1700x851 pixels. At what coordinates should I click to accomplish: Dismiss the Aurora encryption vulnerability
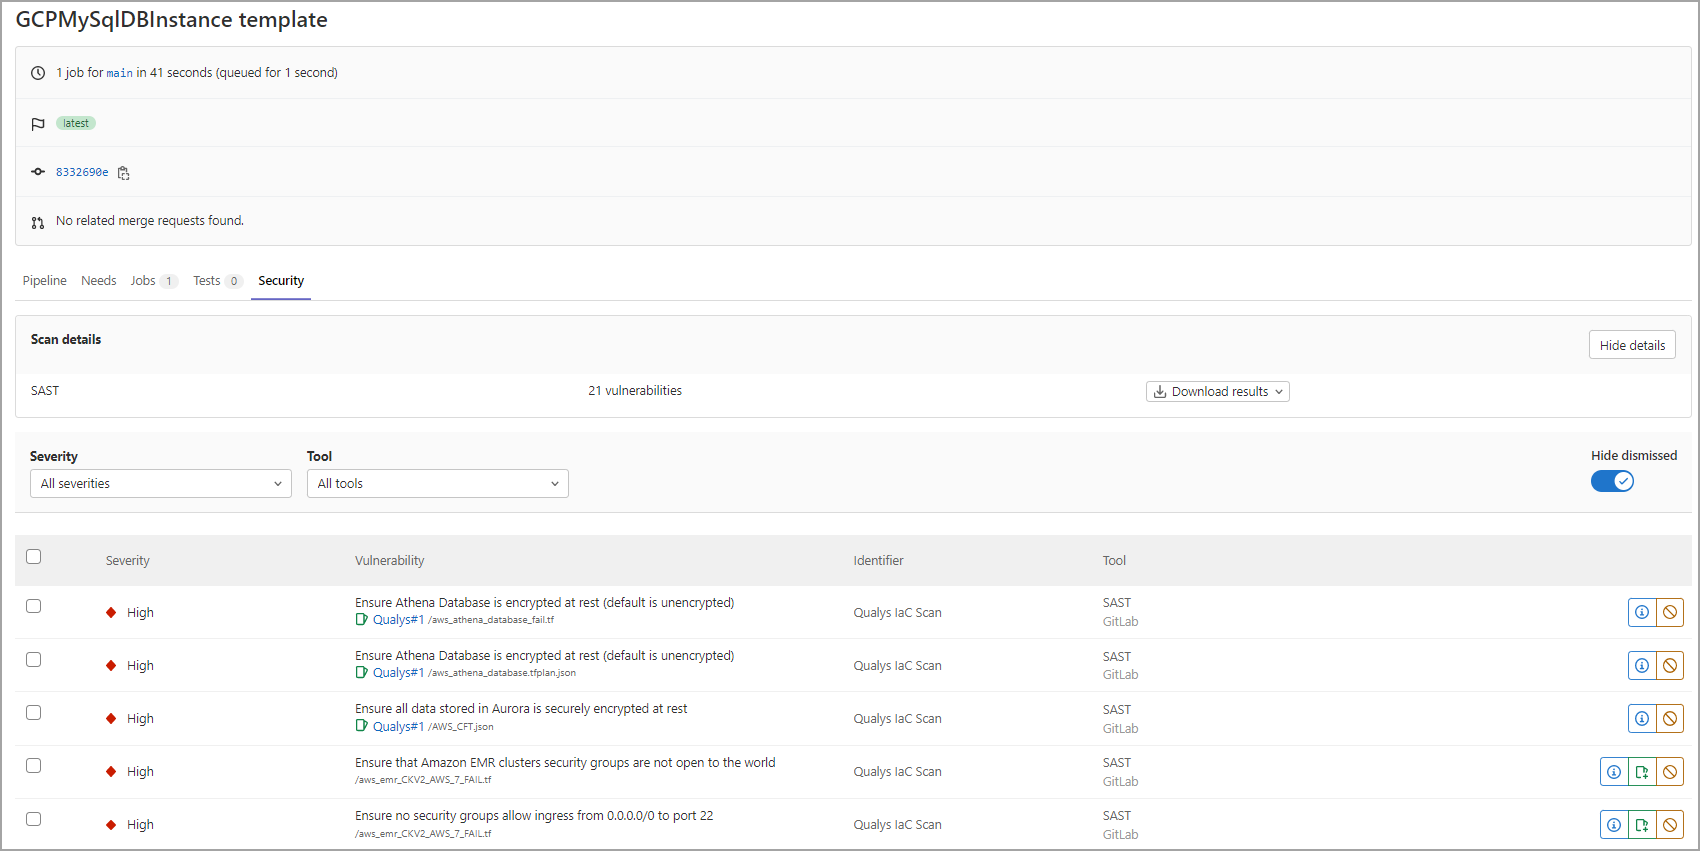point(1670,718)
